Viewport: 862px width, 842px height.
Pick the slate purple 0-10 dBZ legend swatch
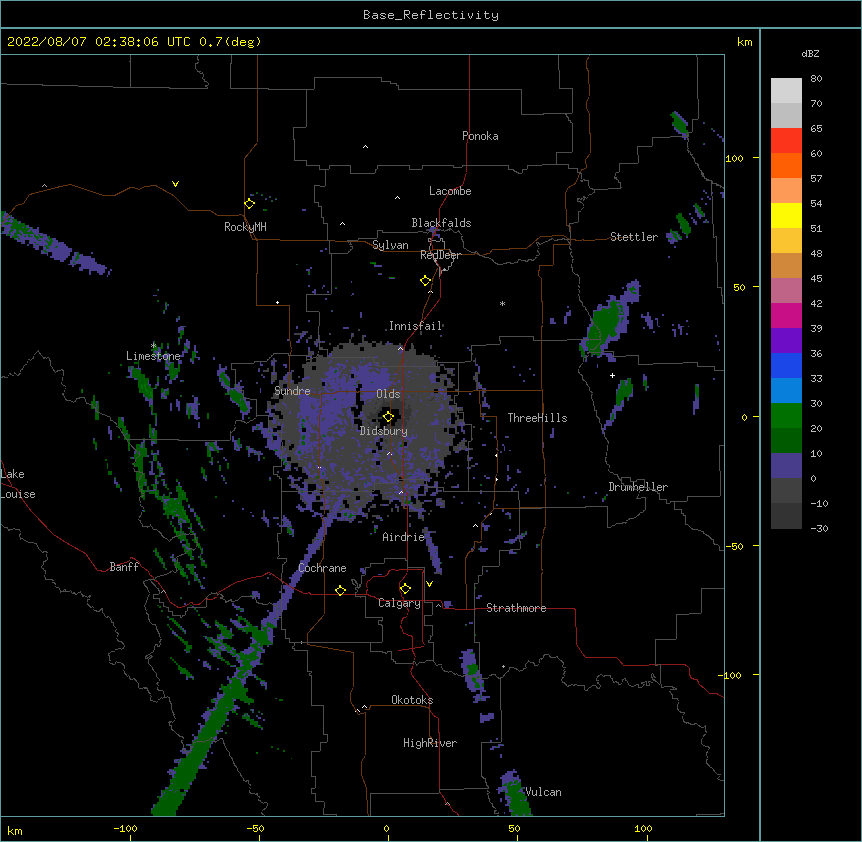pos(786,466)
